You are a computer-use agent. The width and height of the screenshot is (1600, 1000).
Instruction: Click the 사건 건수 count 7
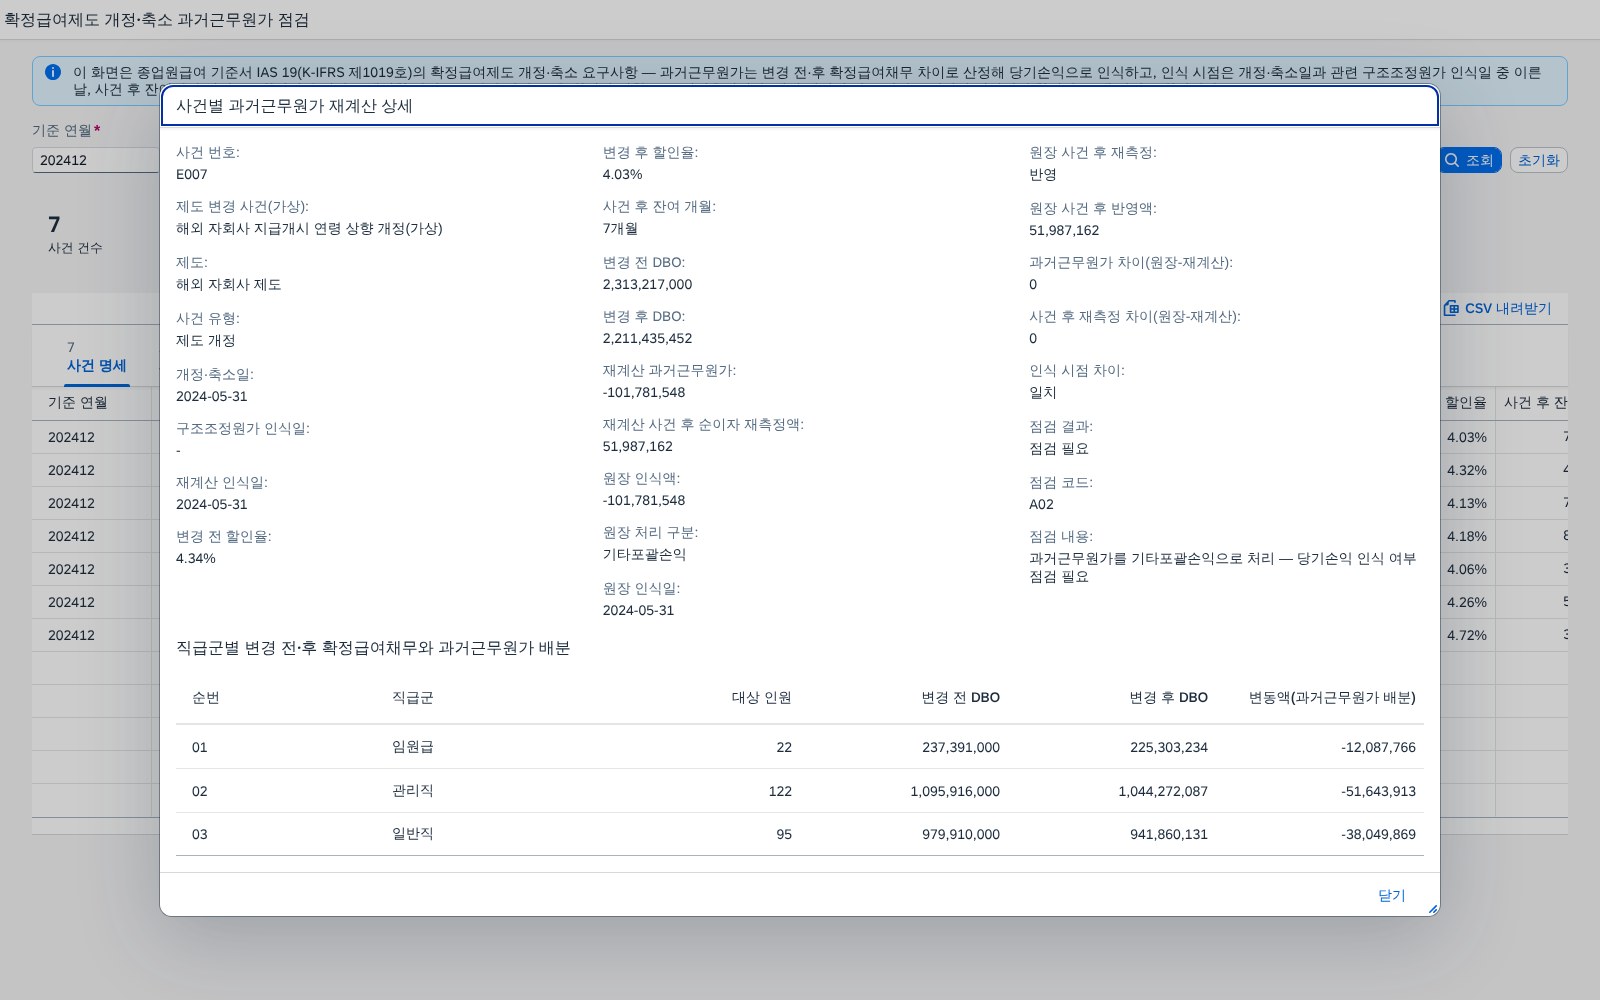pos(54,224)
